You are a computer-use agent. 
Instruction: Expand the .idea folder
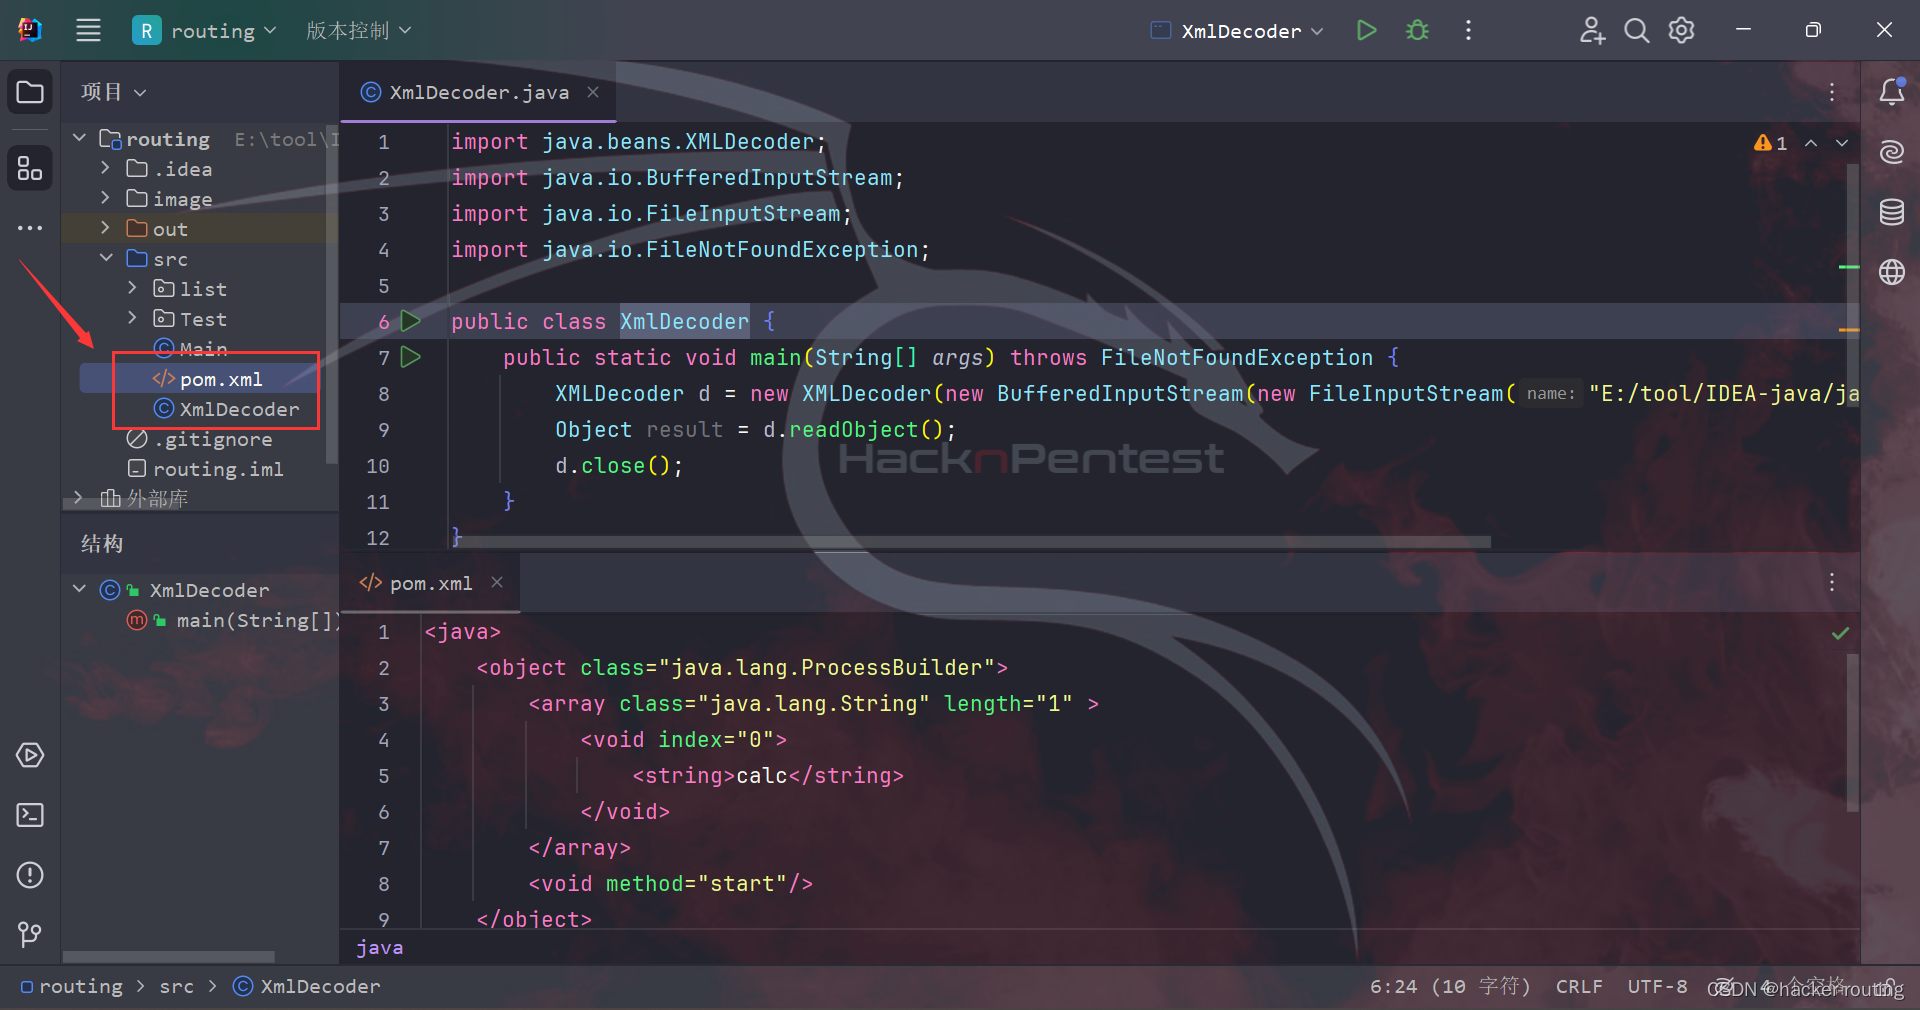pos(105,168)
